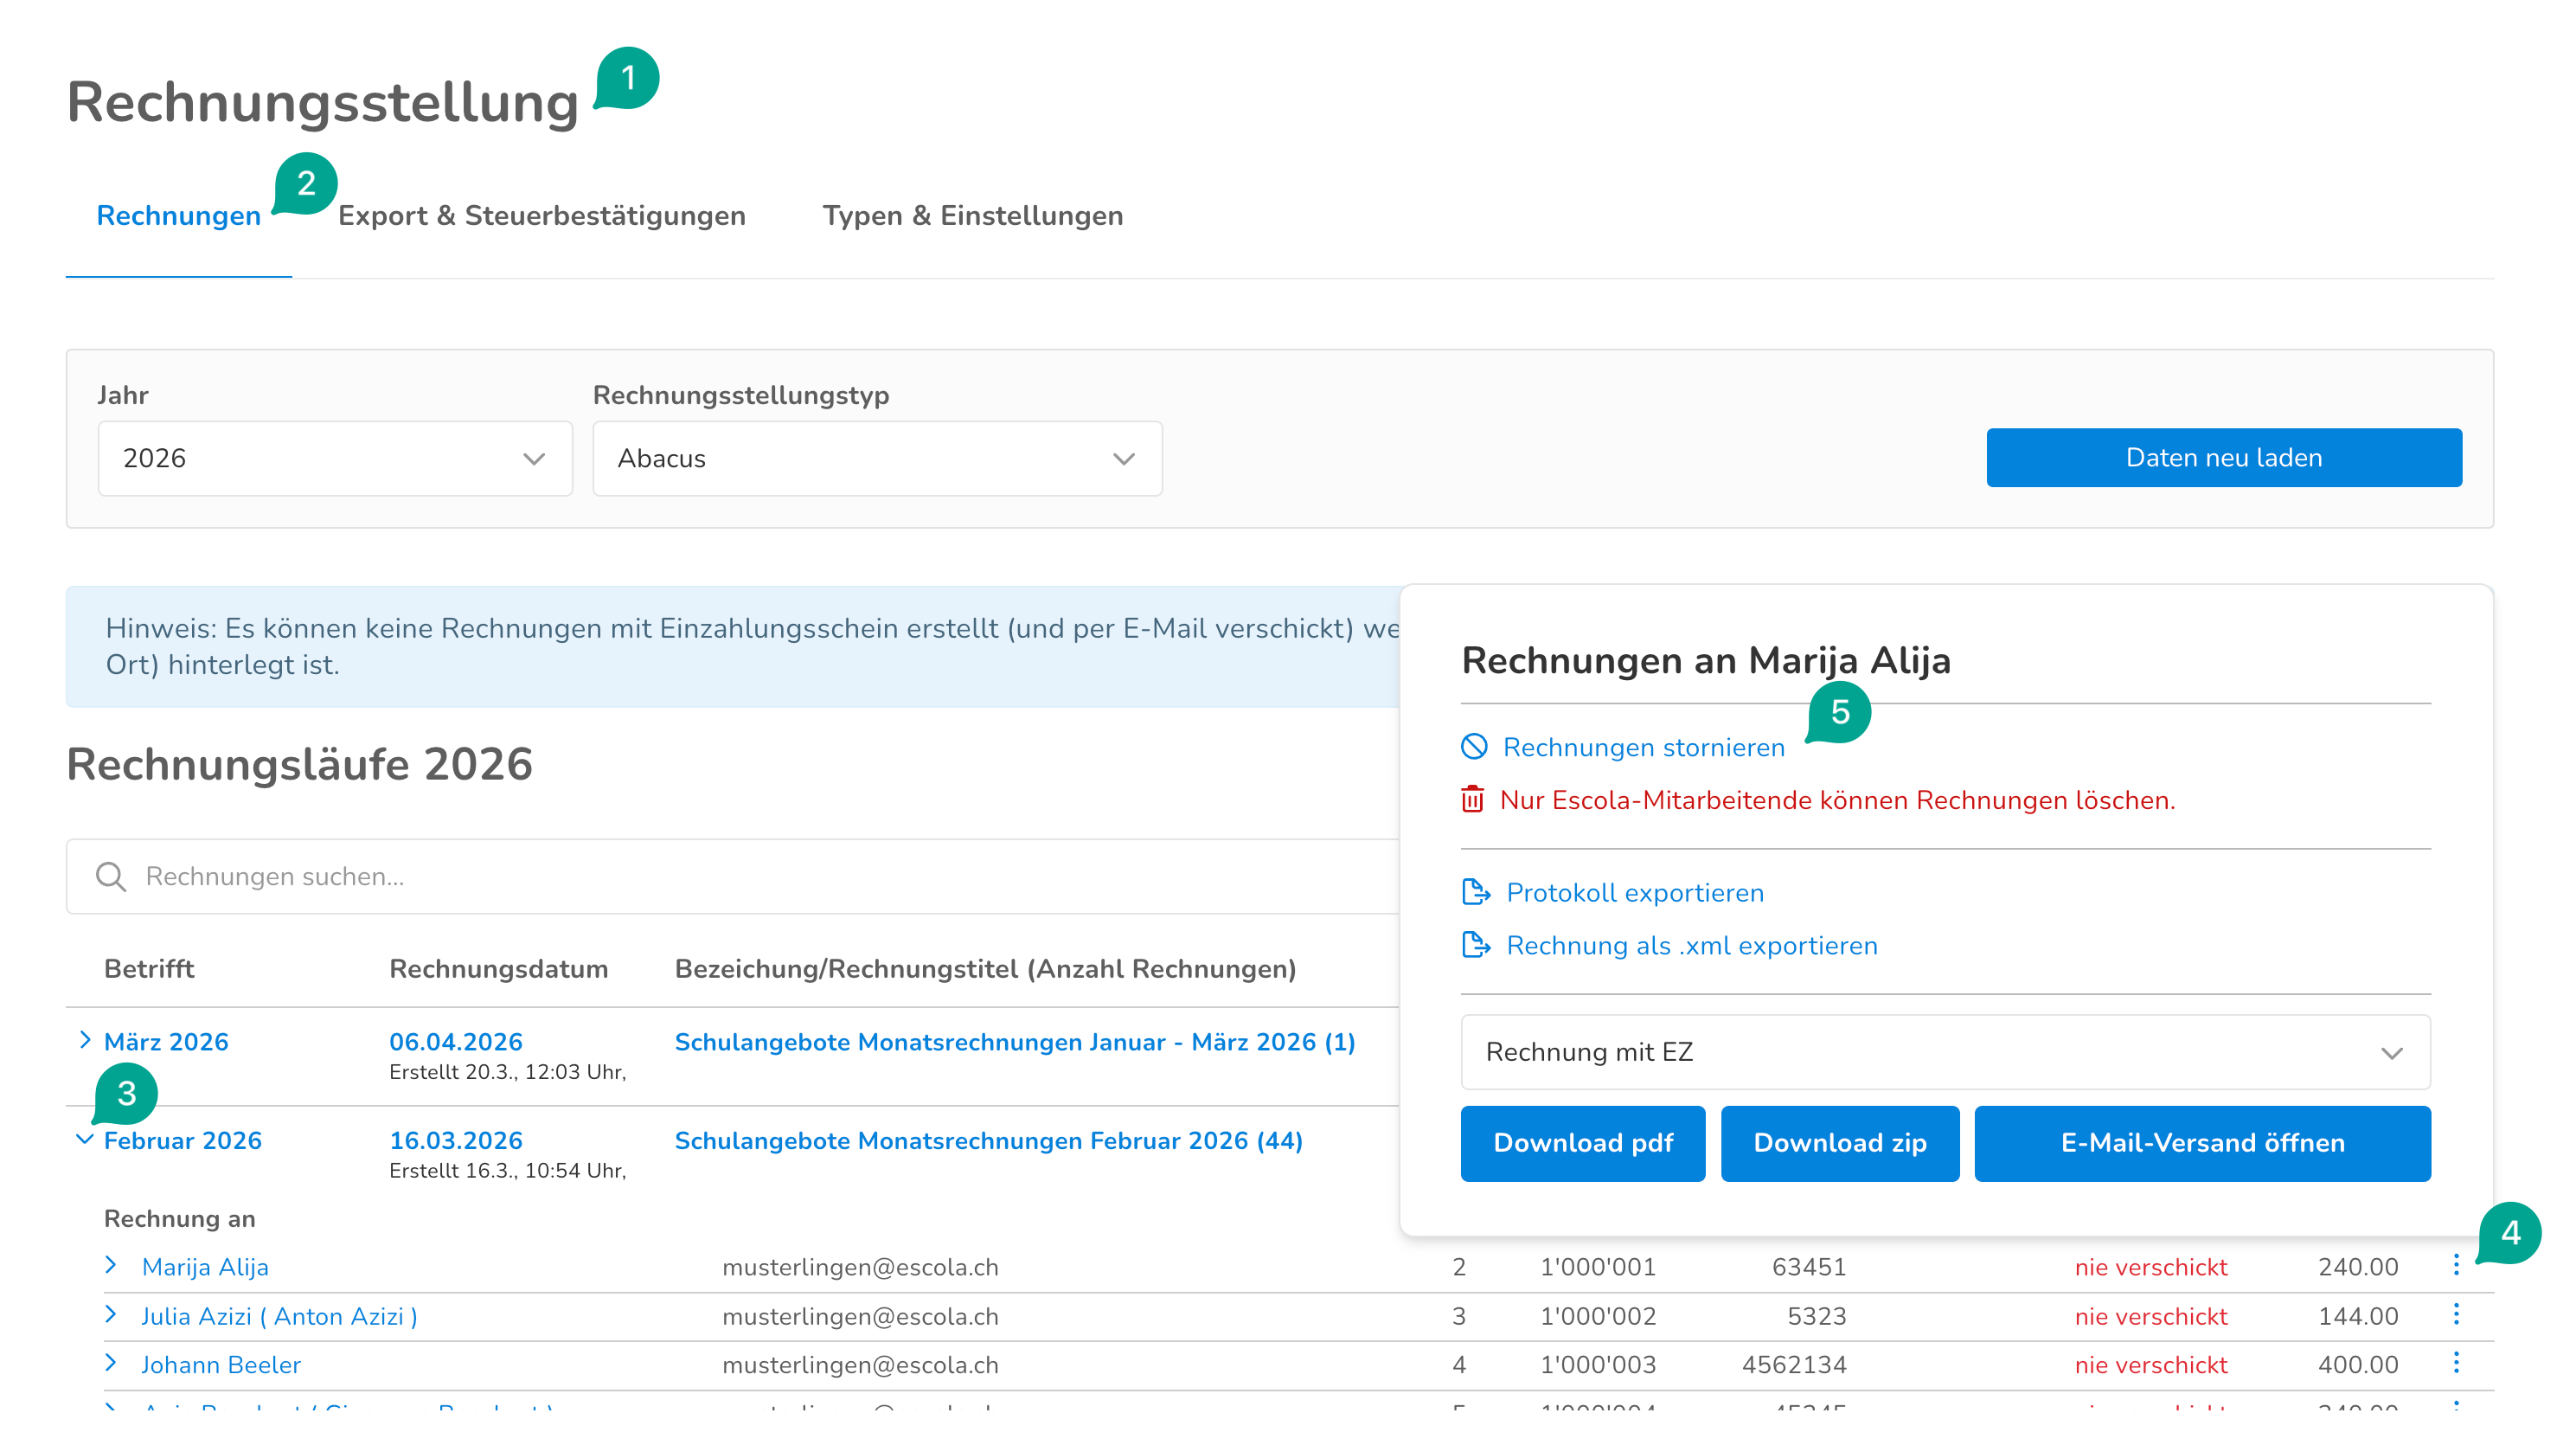Open the Julia Azizi ( Anton Azizi ) link
The image size is (2576, 1445).
[x=280, y=1316]
